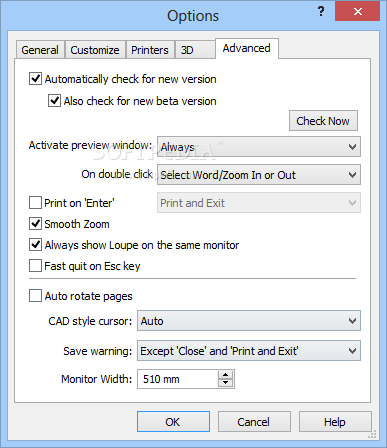Open Help for Options dialog

[335, 422]
